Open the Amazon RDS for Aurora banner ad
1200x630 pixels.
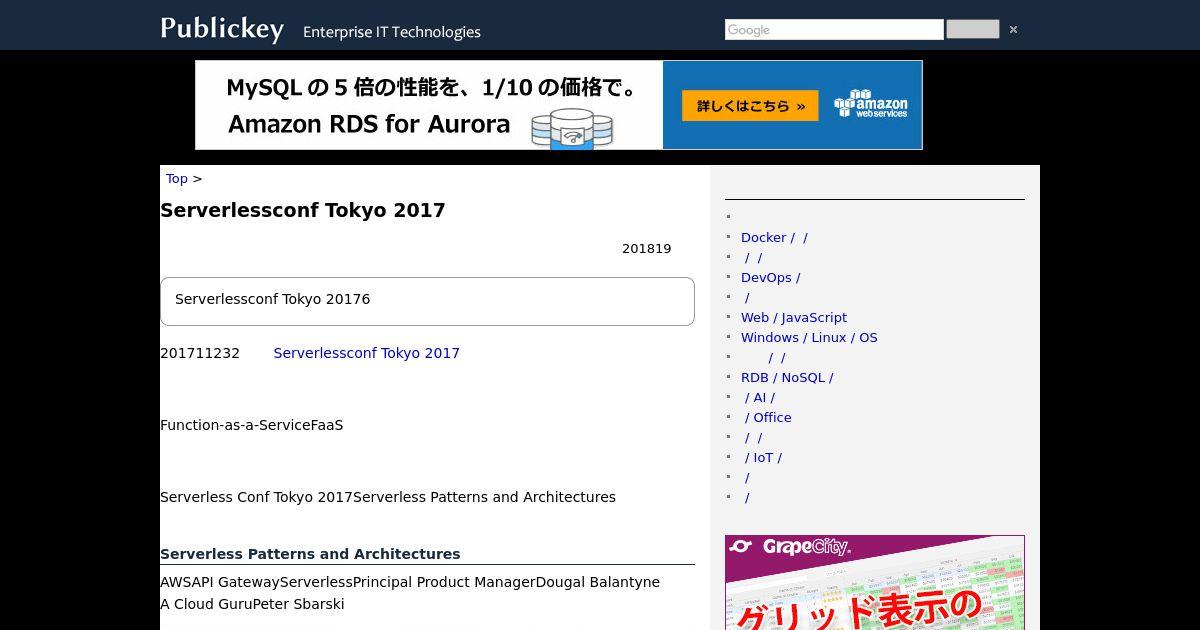tap(558, 105)
